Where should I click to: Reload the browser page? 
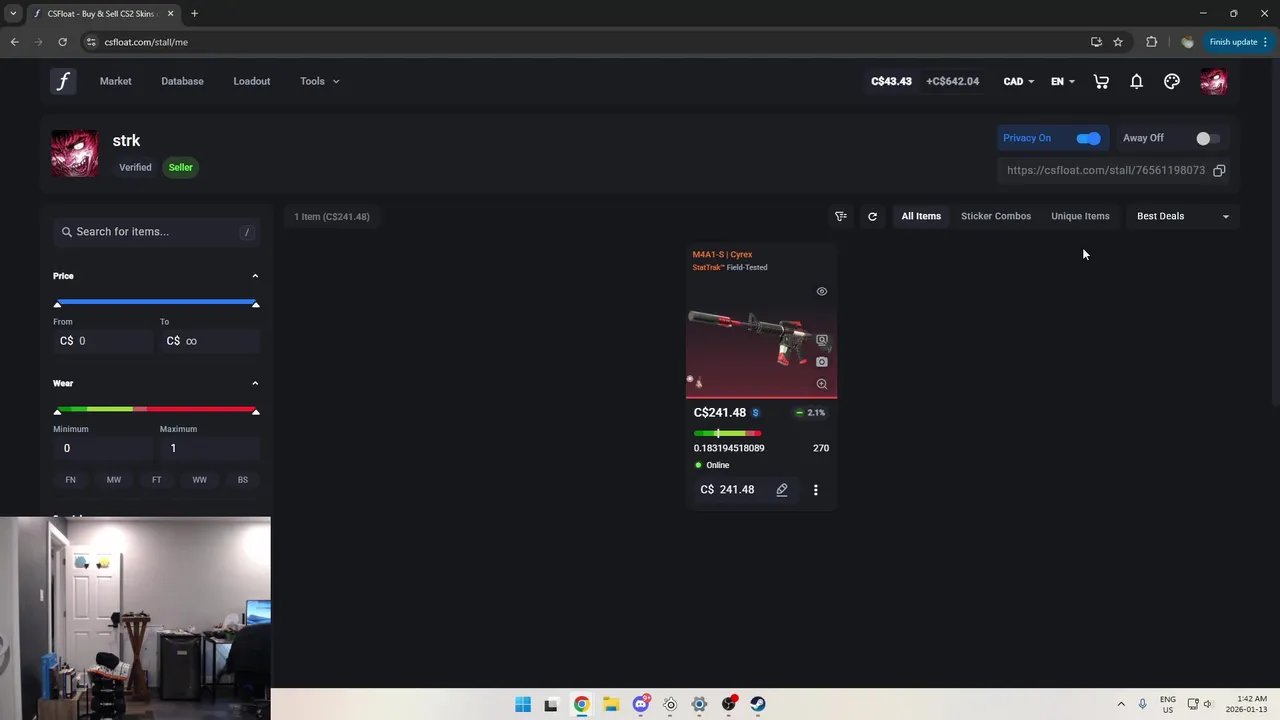(x=62, y=42)
